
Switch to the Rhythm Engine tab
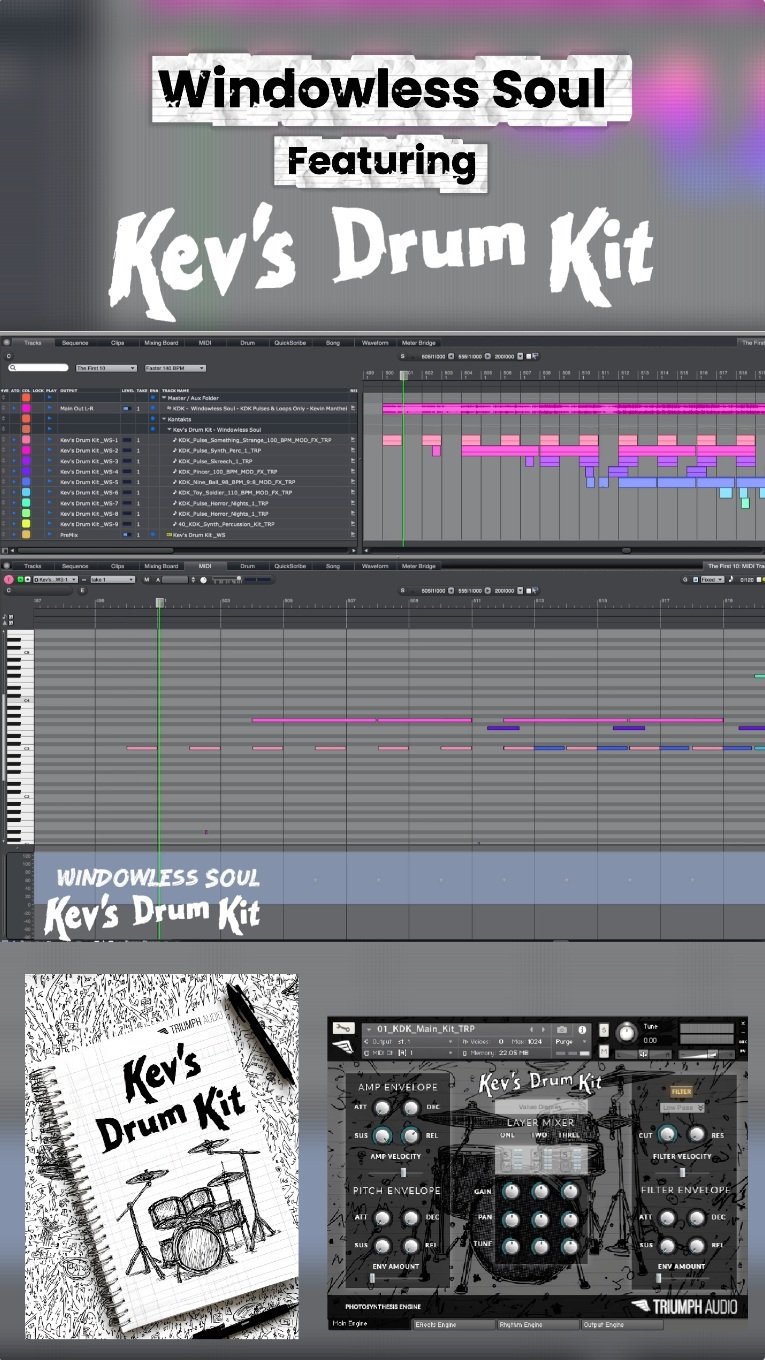pyautogui.click(x=538, y=1325)
